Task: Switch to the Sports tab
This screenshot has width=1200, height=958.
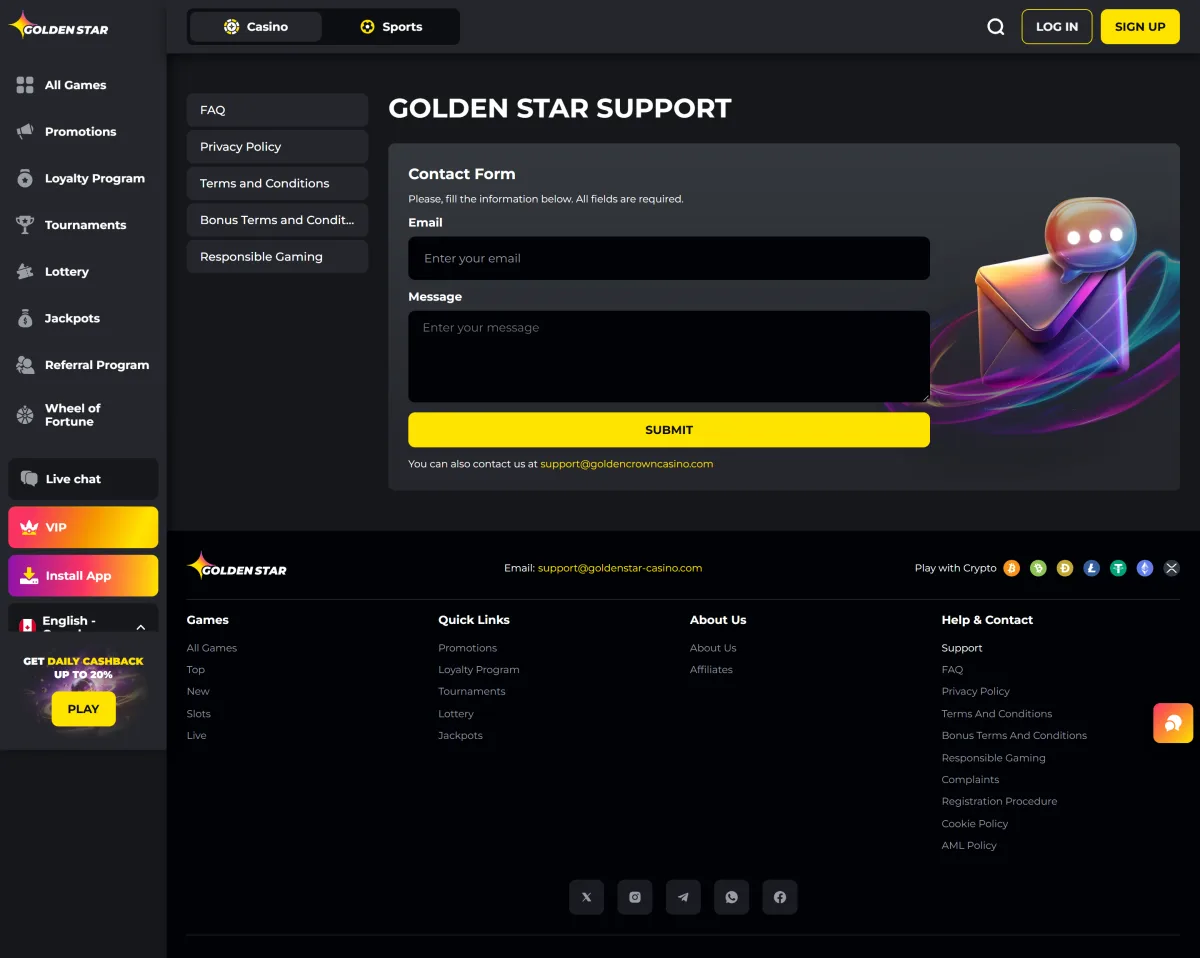Action: point(391,27)
